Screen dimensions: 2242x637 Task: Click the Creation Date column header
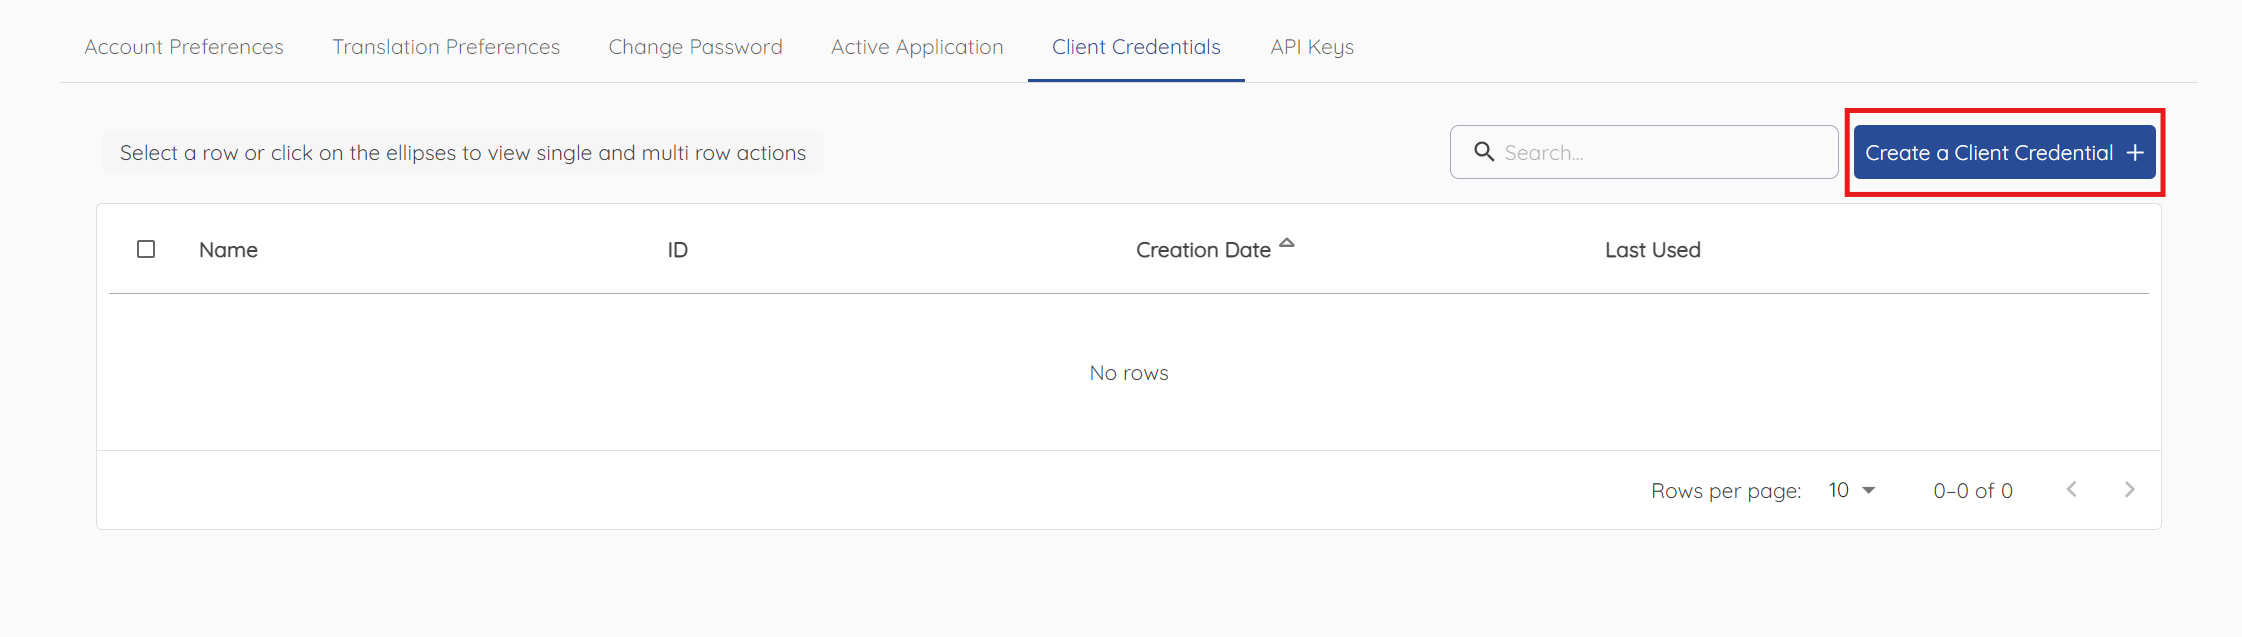pyautogui.click(x=1203, y=250)
